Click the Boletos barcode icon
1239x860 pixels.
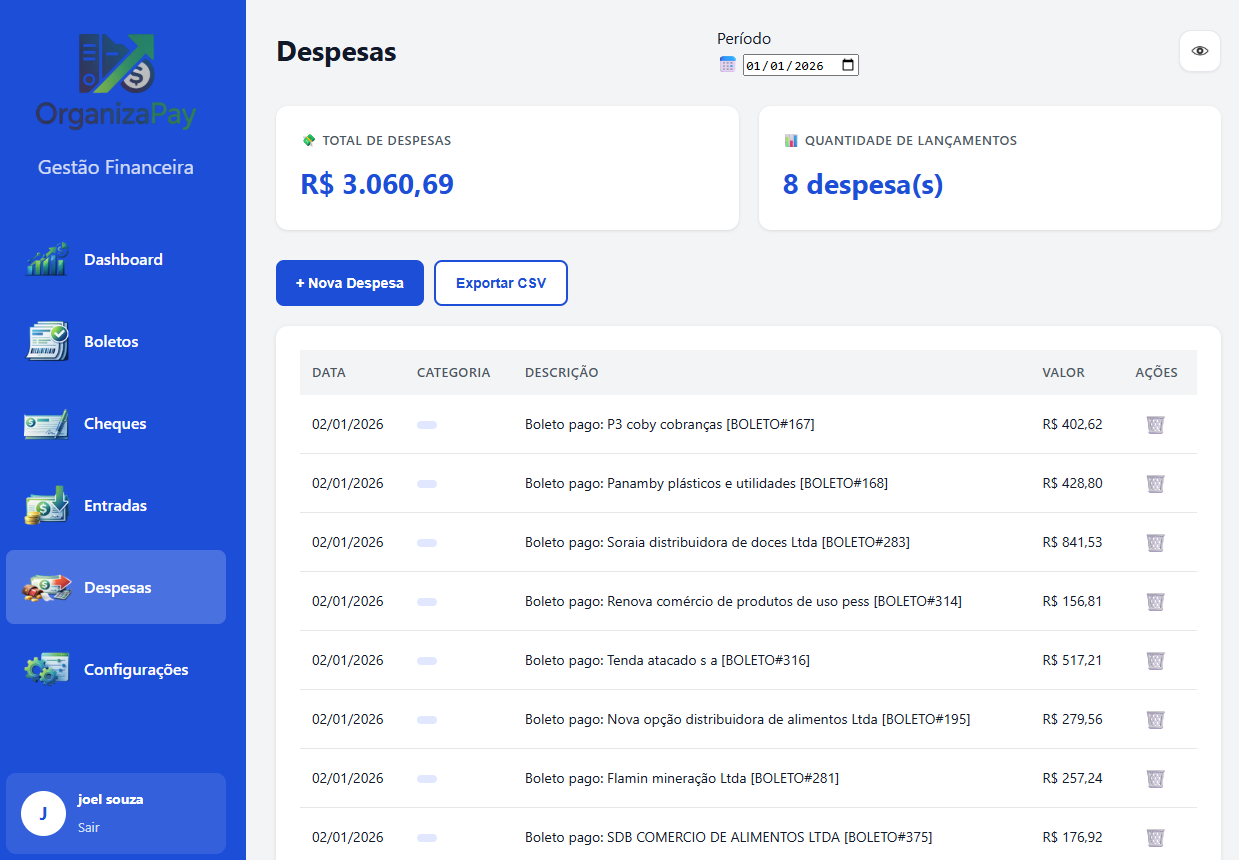coord(46,341)
